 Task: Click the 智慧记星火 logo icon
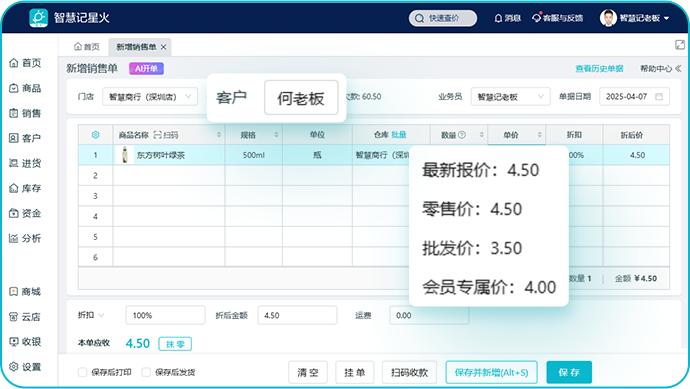(x=38, y=18)
